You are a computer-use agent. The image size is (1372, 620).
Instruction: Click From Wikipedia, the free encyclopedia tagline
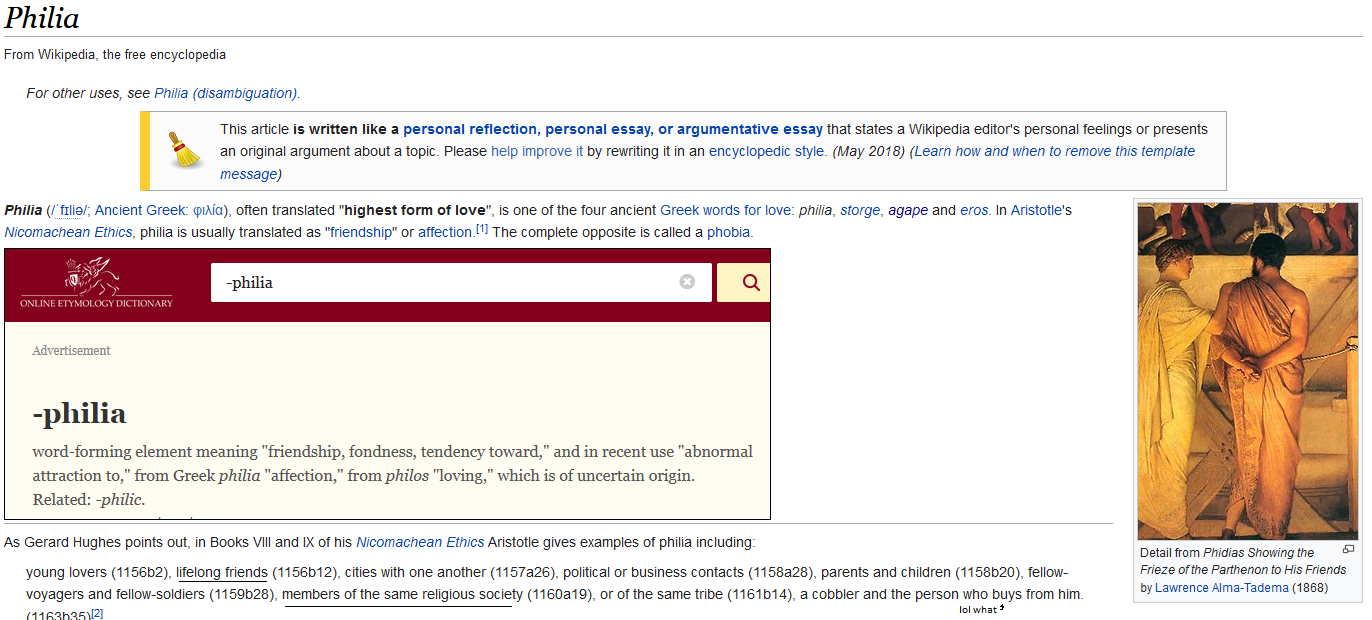[115, 54]
